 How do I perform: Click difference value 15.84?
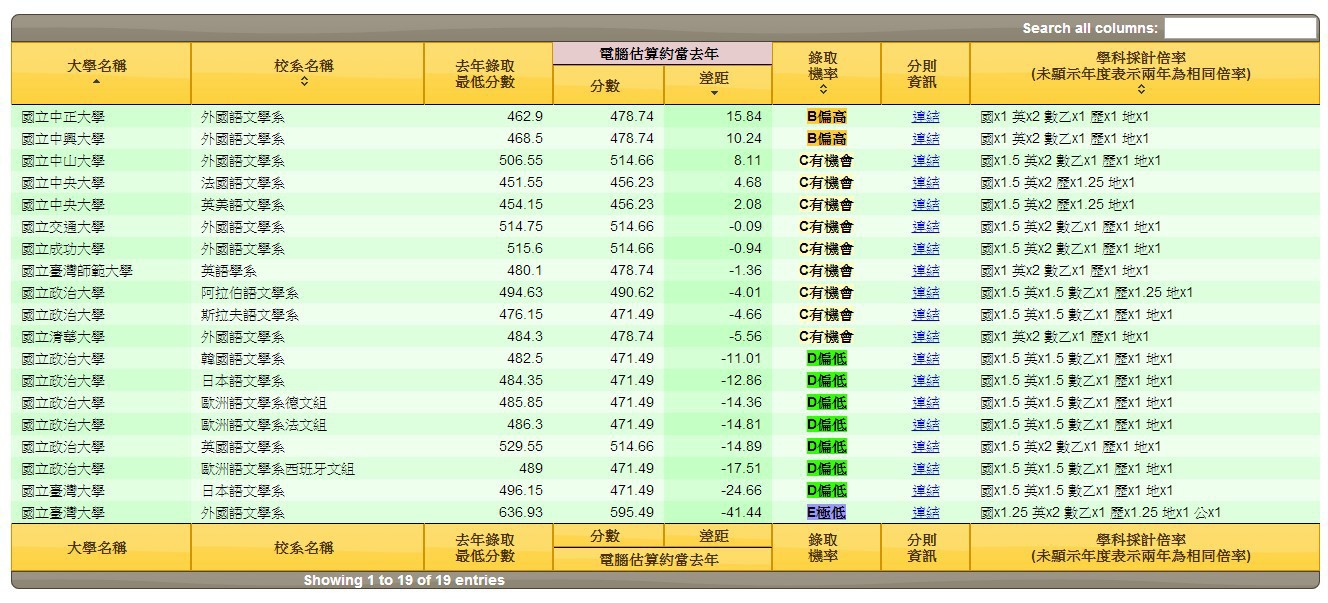(x=744, y=116)
